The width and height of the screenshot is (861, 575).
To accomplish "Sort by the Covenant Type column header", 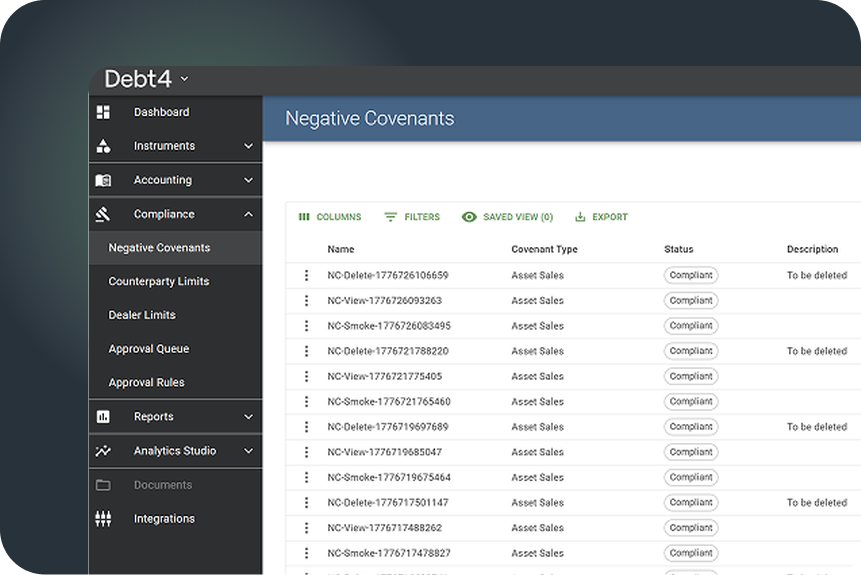I will click(544, 249).
